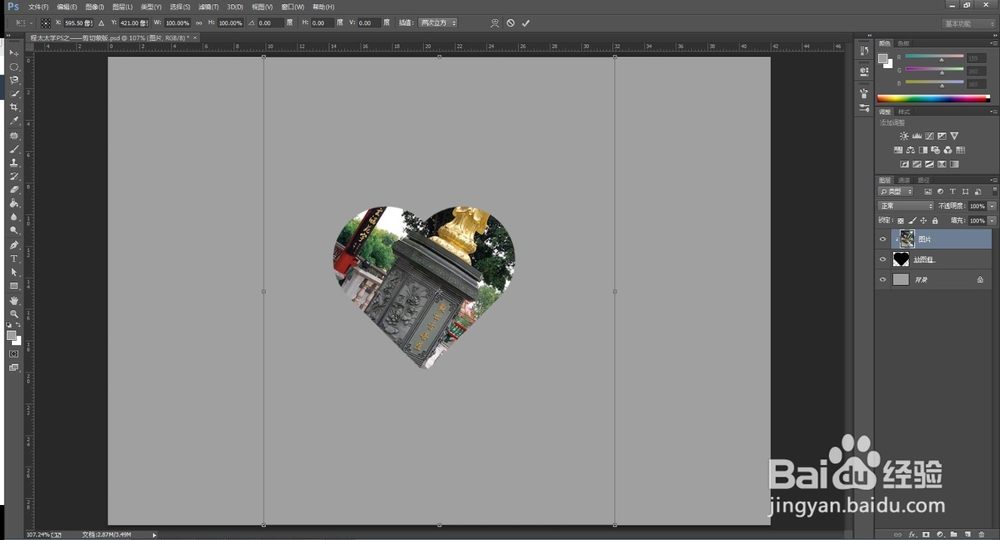Select the Rectangle shape tool

point(14,286)
